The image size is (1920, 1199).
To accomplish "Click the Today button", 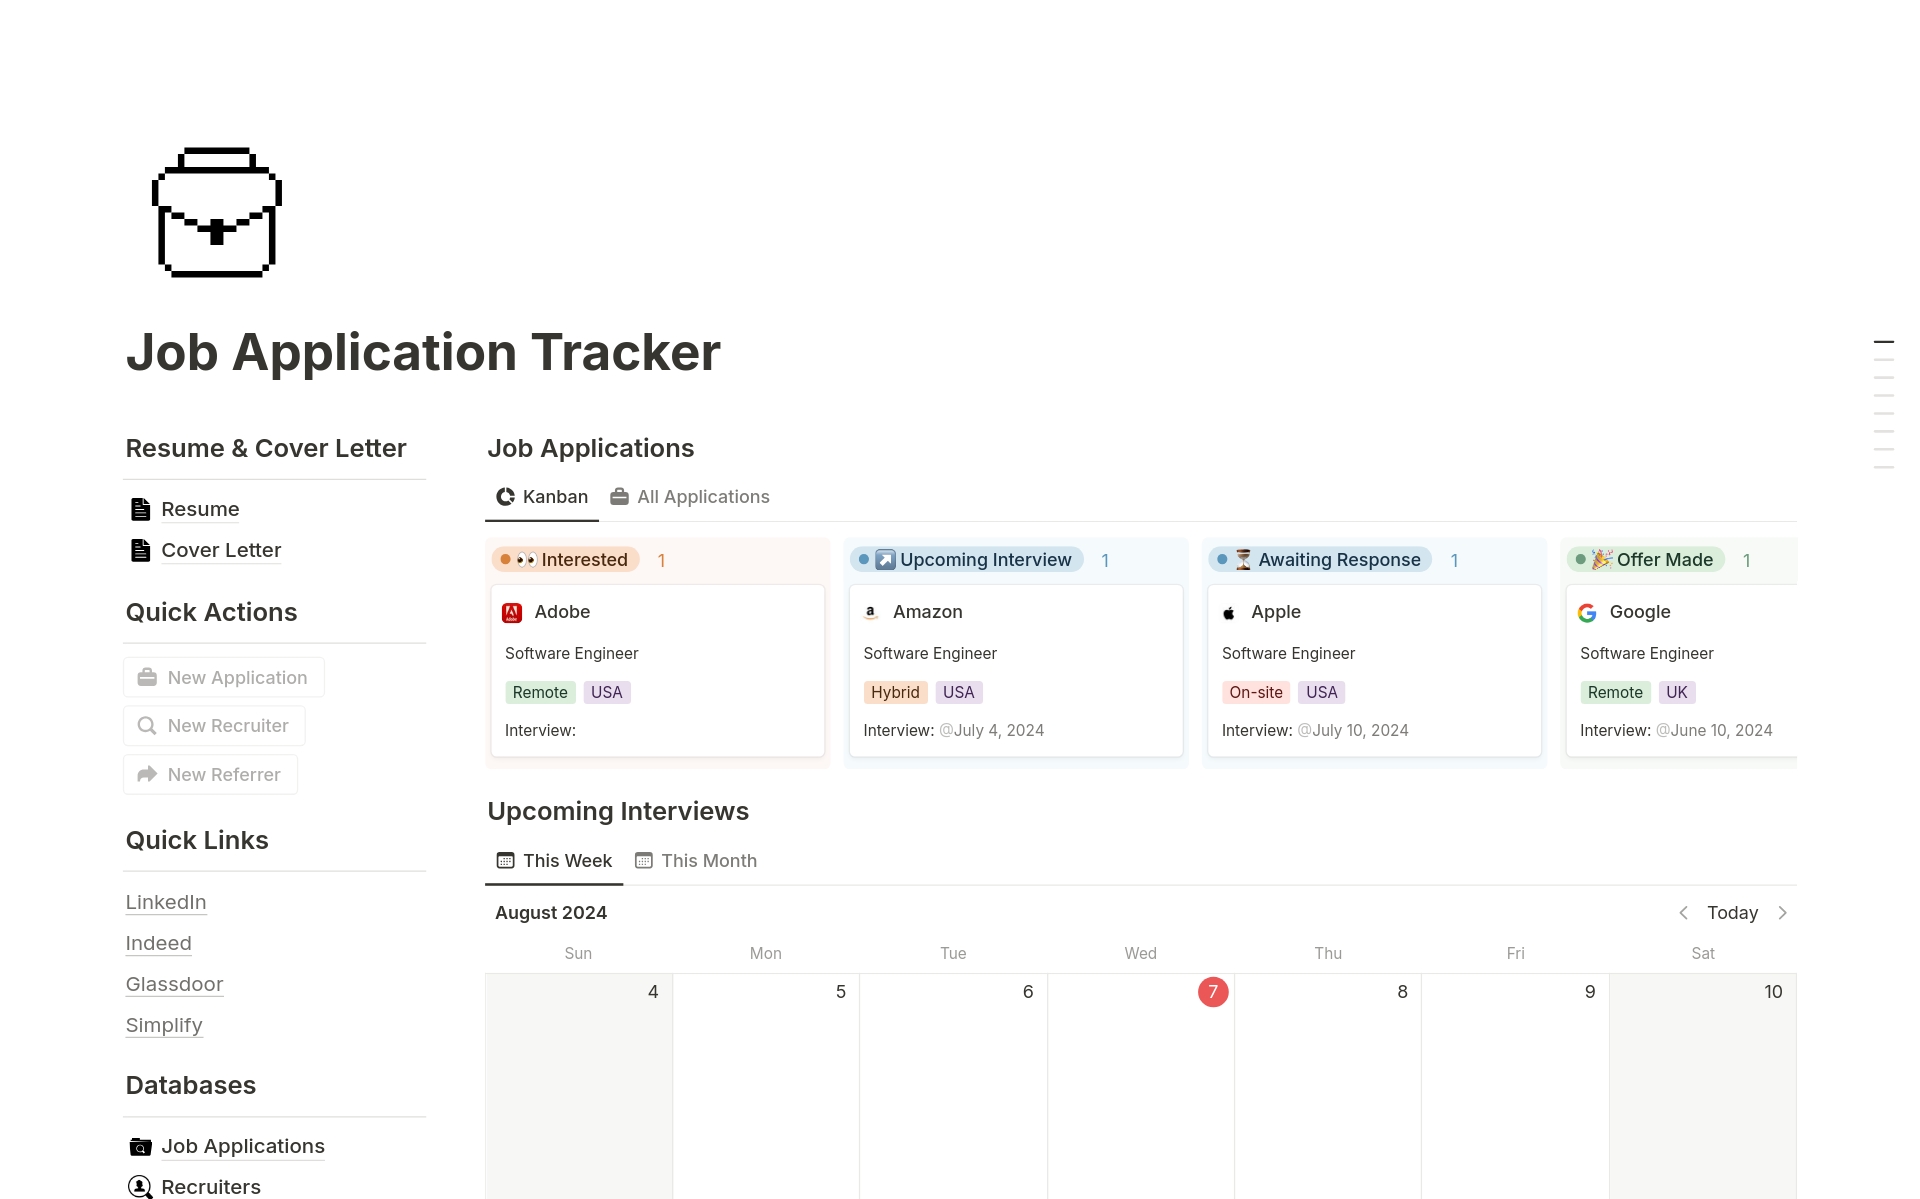I will 1732,912.
